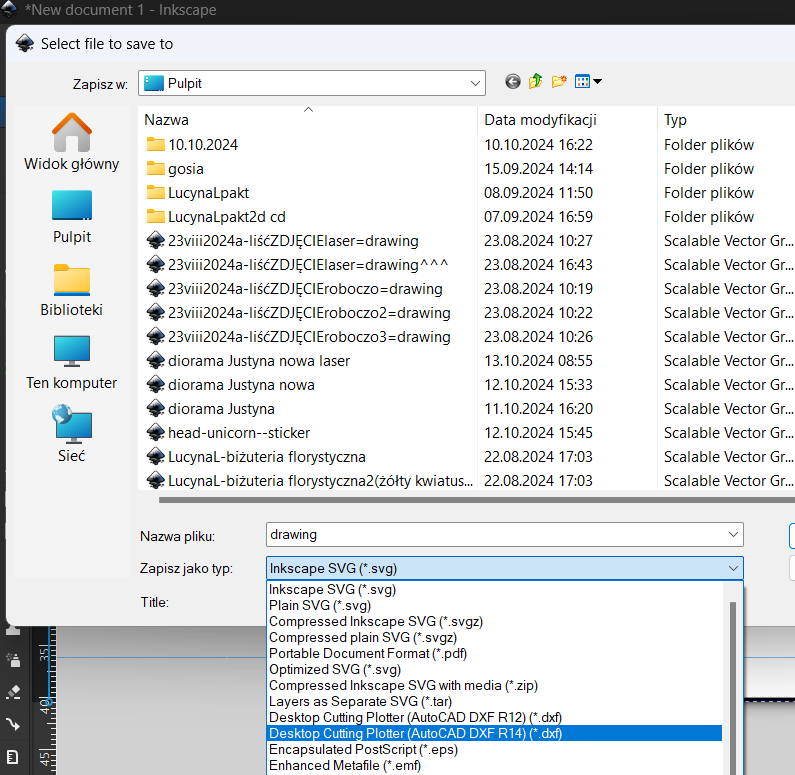Choose Portable Document Format (*.pdf)
This screenshot has width=795, height=775.
point(494,653)
